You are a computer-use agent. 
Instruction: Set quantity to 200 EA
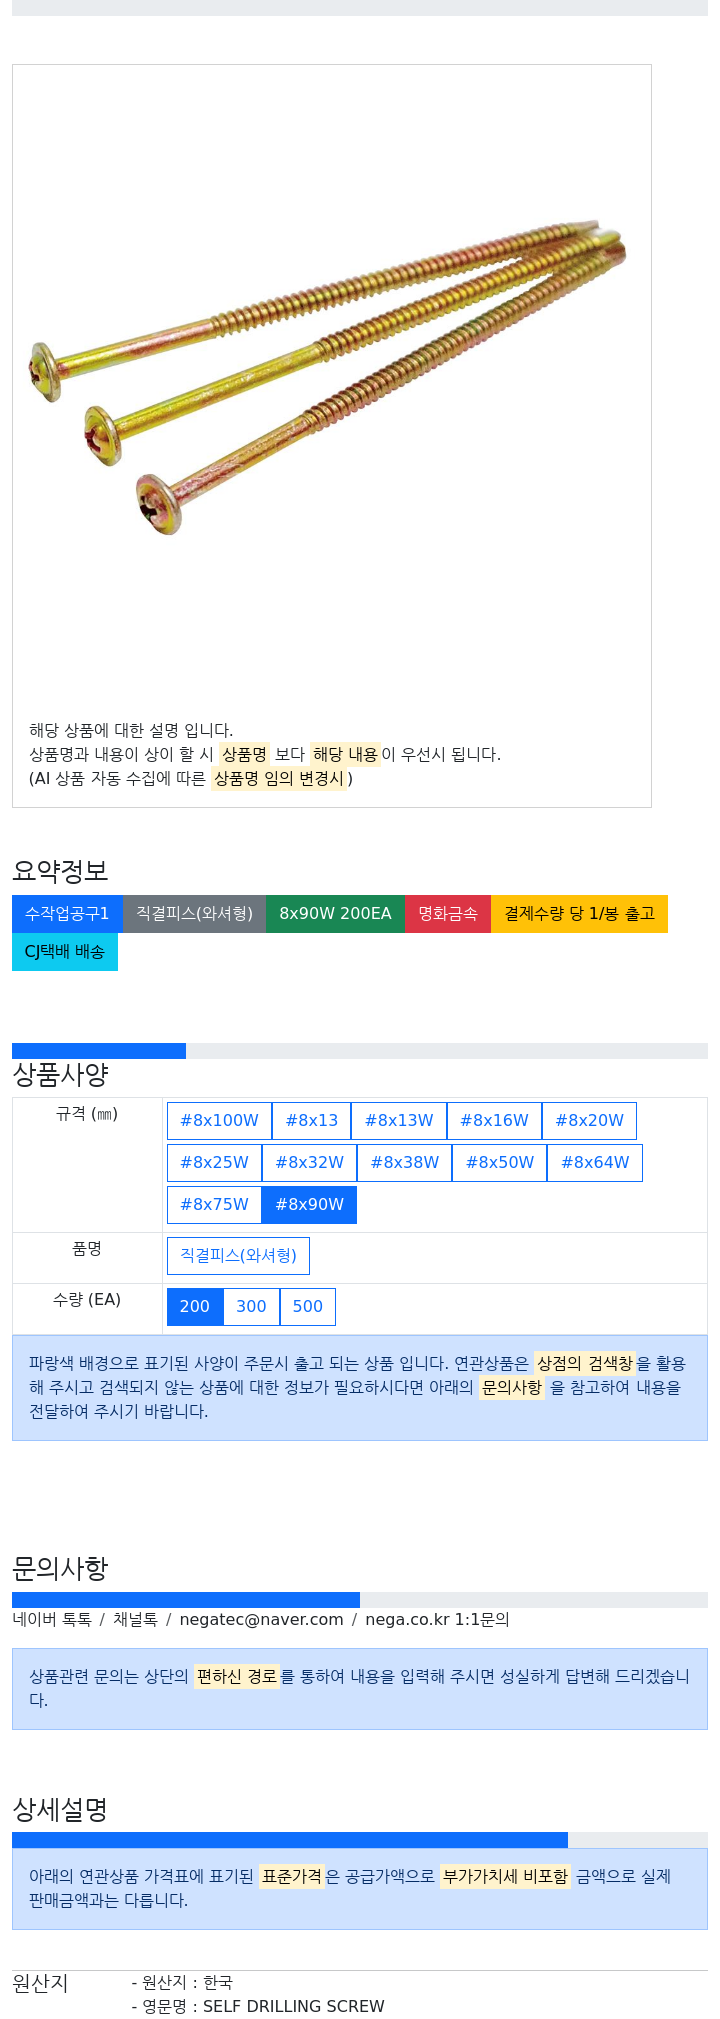[195, 1307]
